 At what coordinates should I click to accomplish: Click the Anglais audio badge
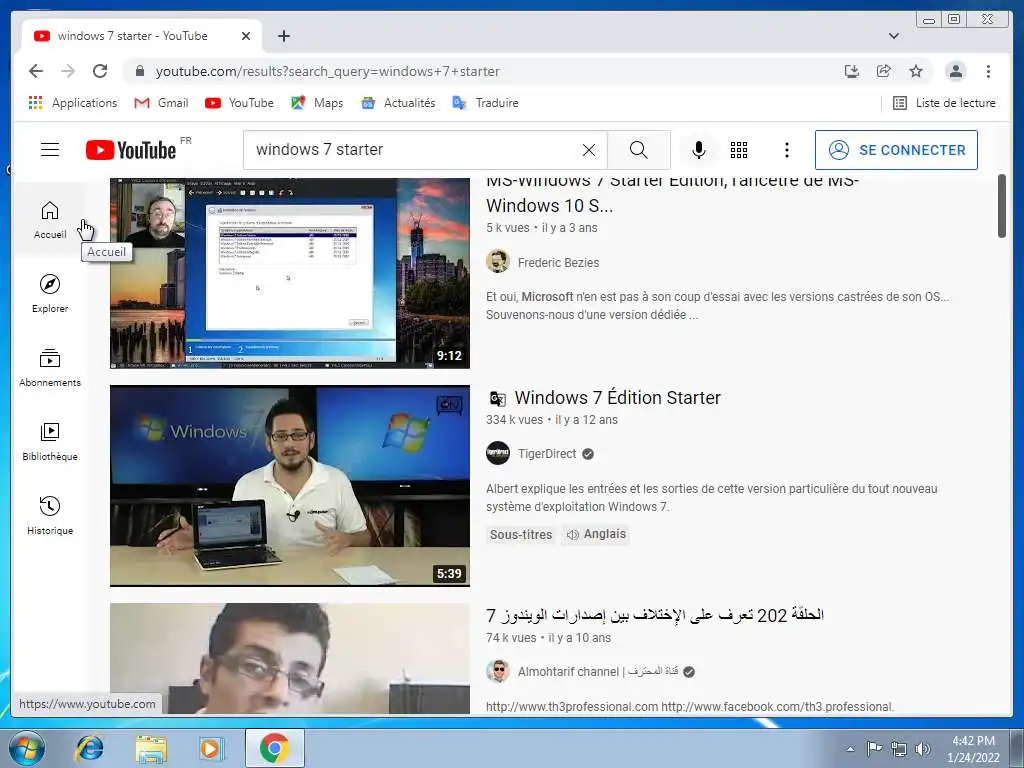pos(596,534)
